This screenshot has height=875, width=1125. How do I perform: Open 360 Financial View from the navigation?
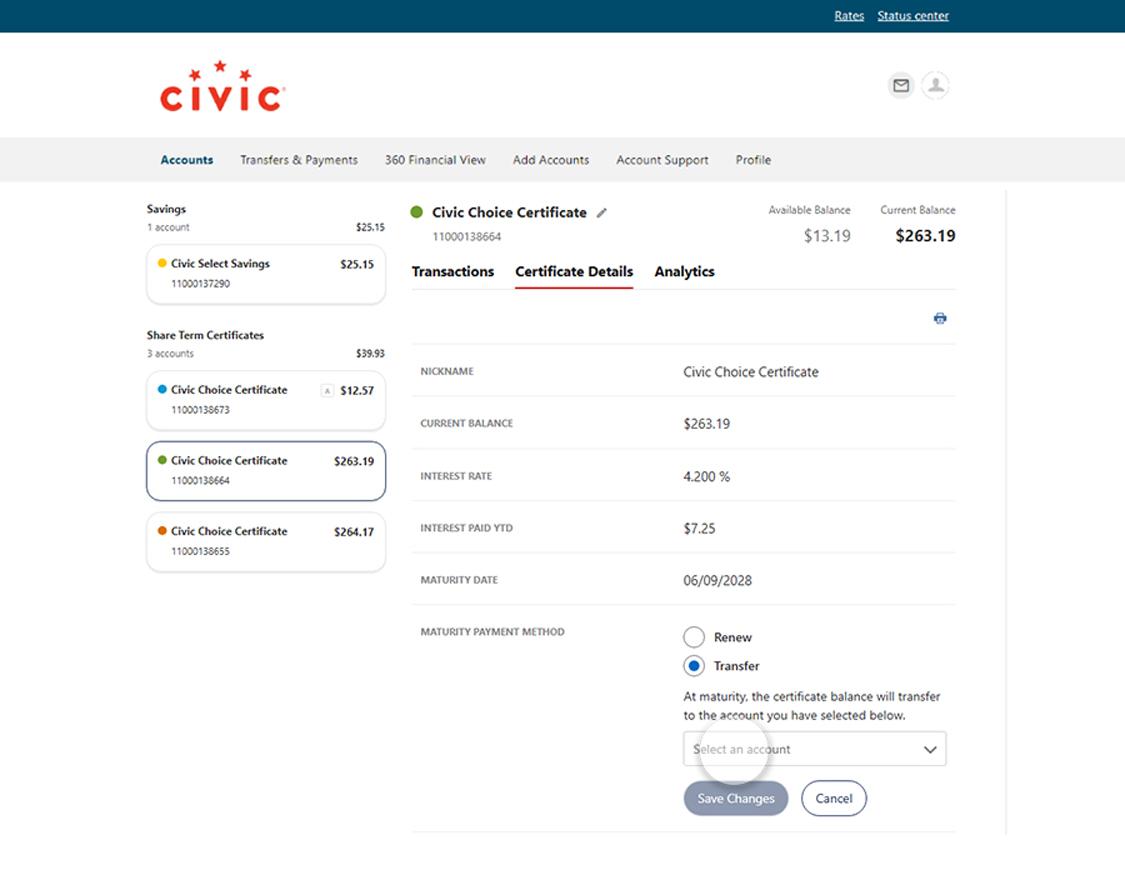434,159
